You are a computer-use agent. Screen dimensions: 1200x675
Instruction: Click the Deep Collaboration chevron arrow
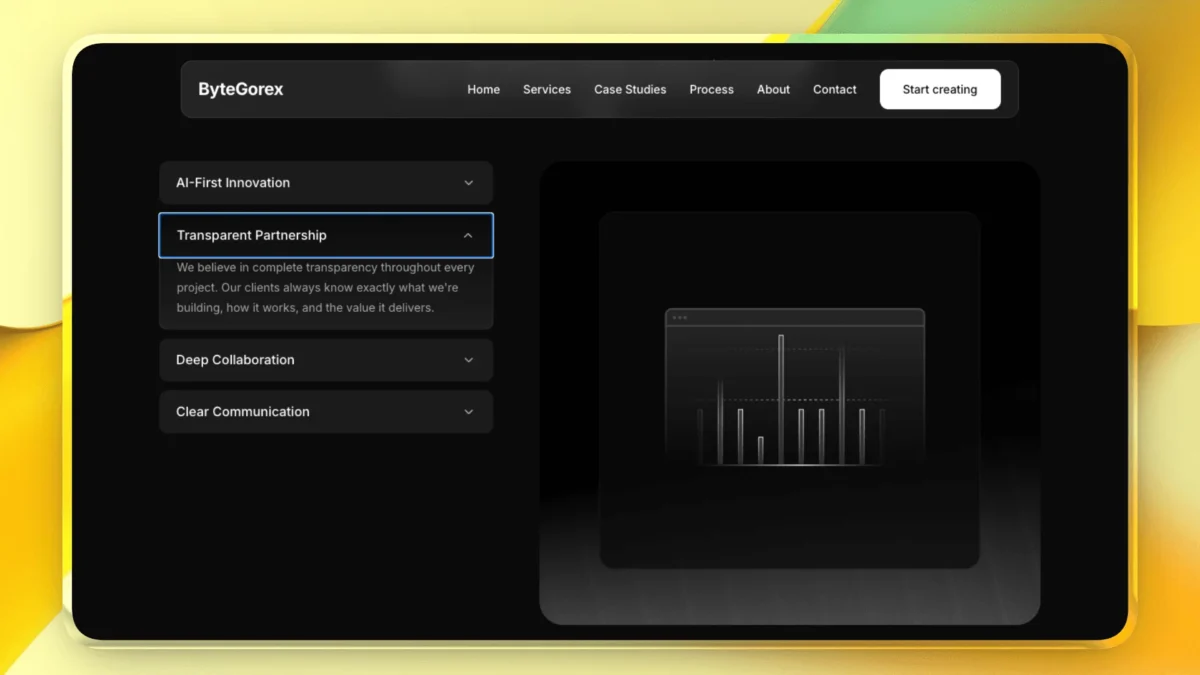[469, 360]
